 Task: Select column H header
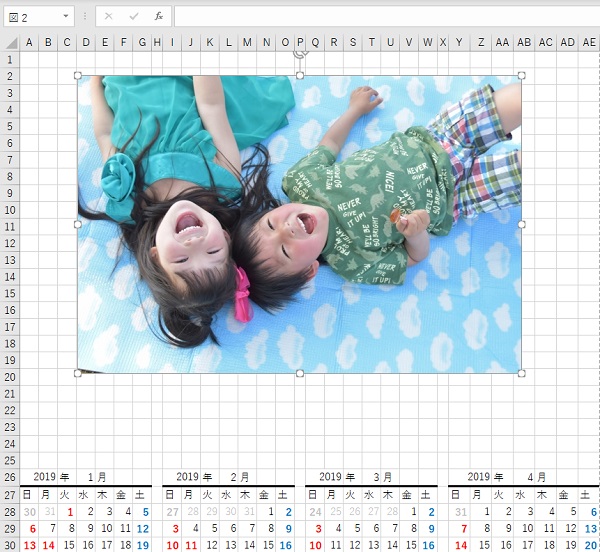coord(157,42)
